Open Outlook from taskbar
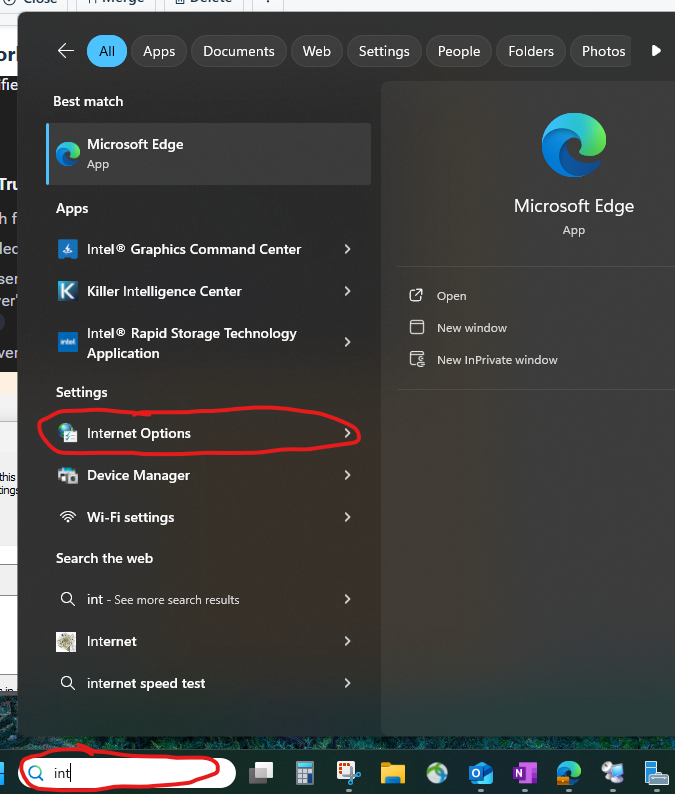This screenshot has height=794, width=675. tap(481, 773)
